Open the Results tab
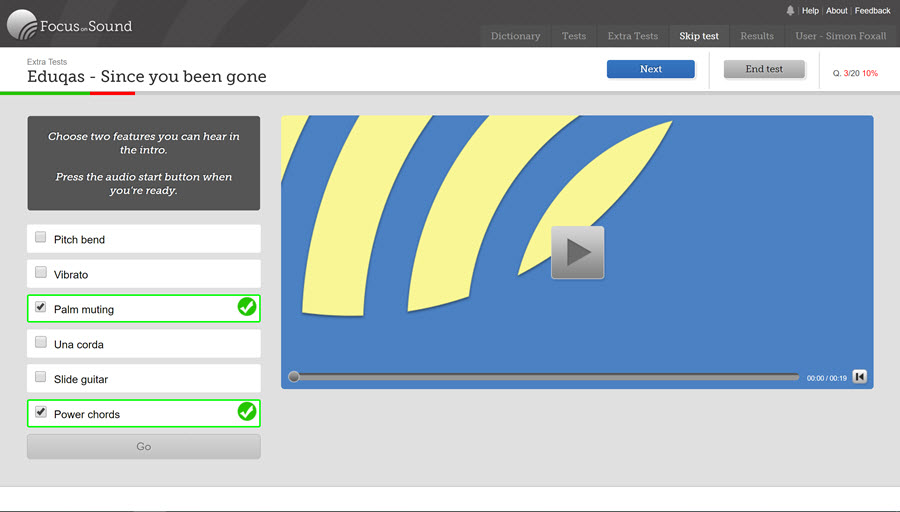 (x=757, y=36)
